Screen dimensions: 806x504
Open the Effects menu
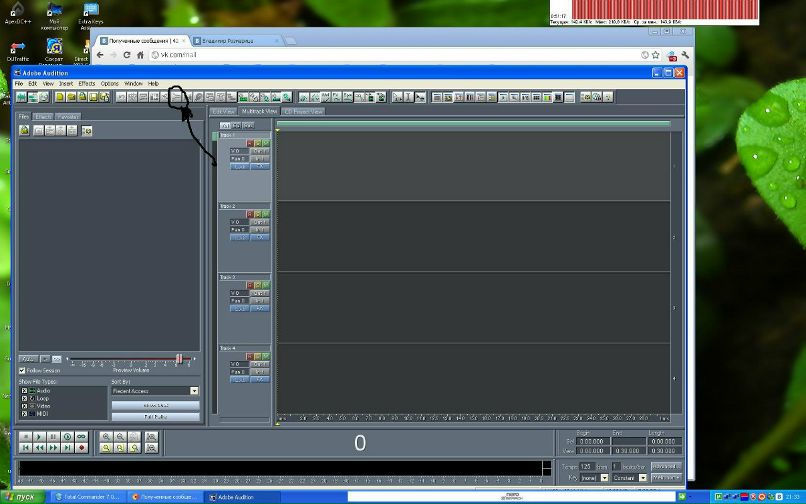87,83
